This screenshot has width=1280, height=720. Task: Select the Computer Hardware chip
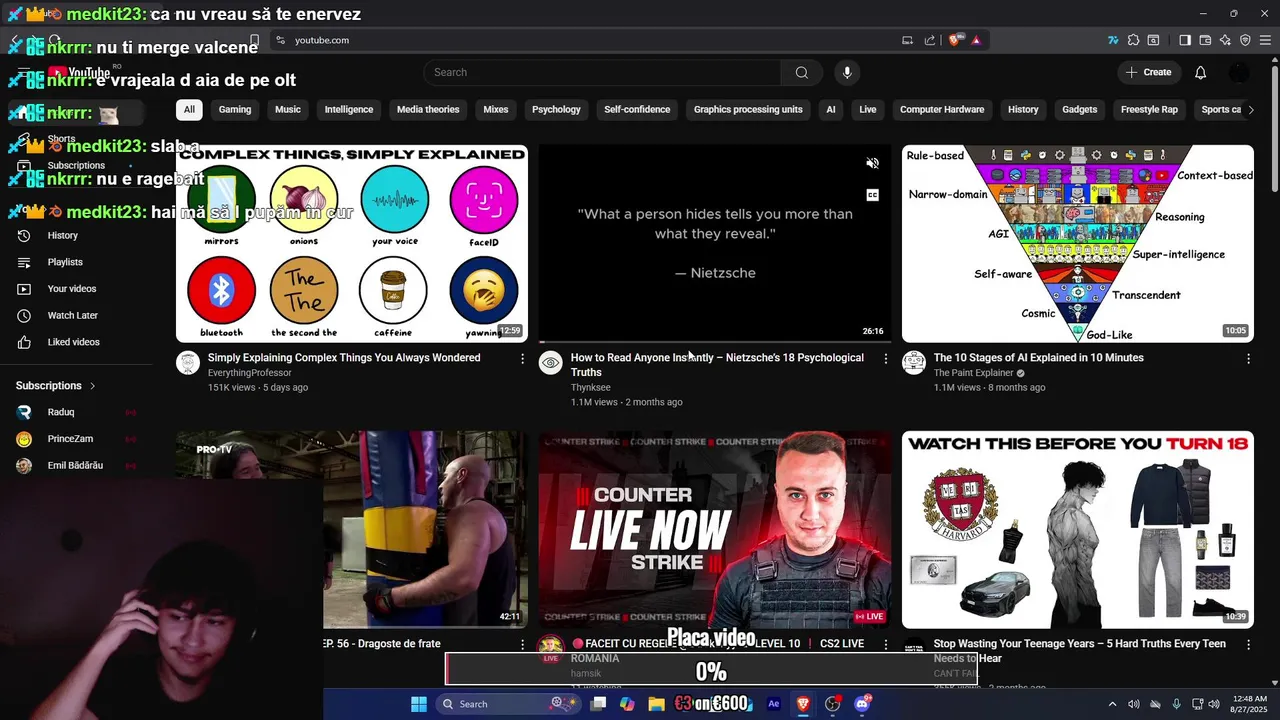point(942,110)
